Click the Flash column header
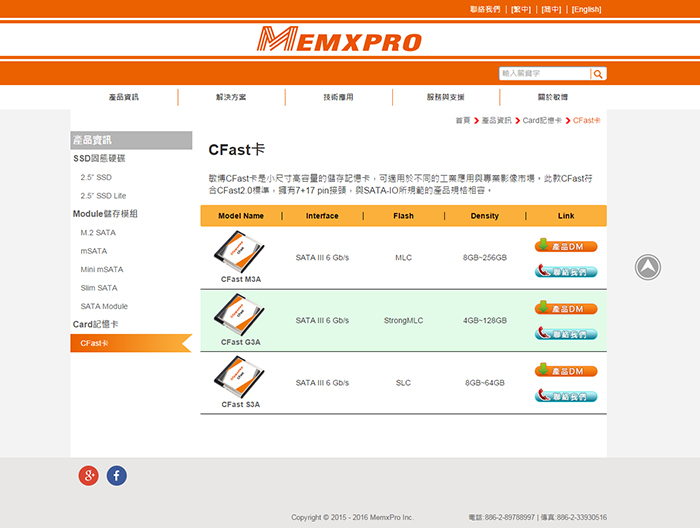This screenshot has height=528, width=700. pyautogui.click(x=403, y=216)
